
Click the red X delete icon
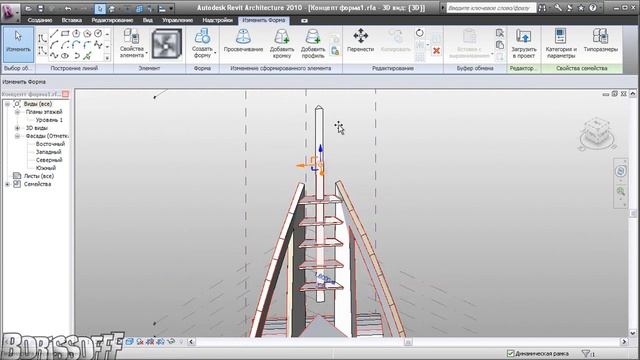coord(436,51)
